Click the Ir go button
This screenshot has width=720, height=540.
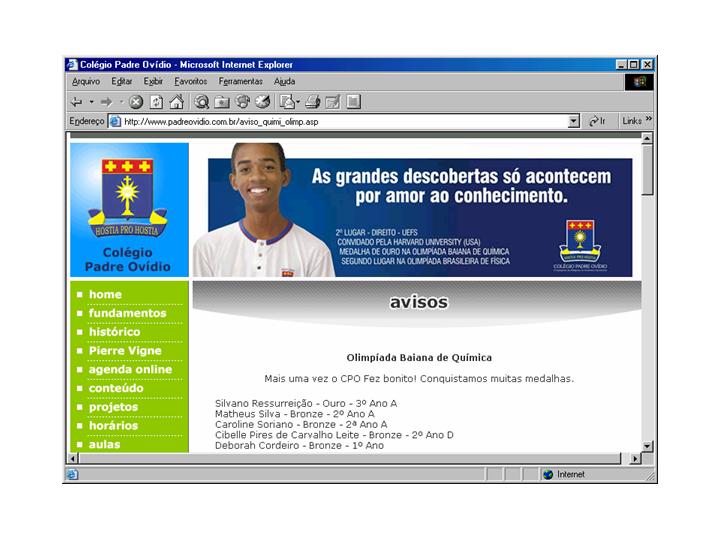[x=597, y=121]
